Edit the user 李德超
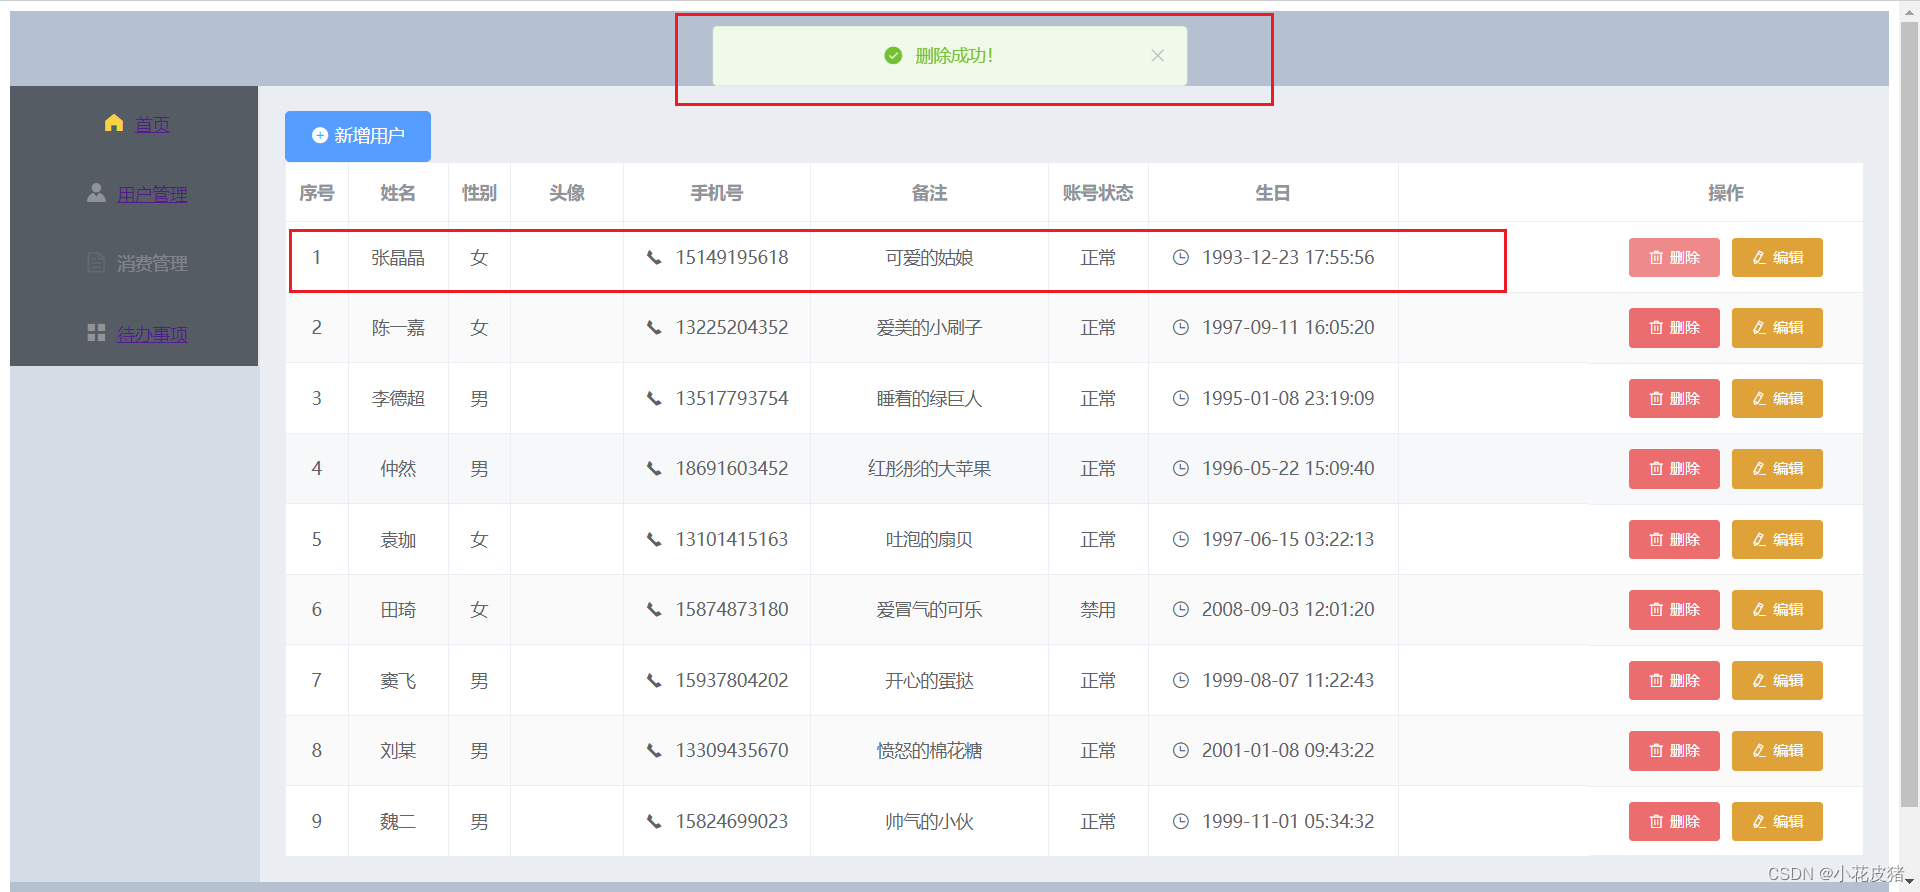 pyautogui.click(x=1777, y=399)
